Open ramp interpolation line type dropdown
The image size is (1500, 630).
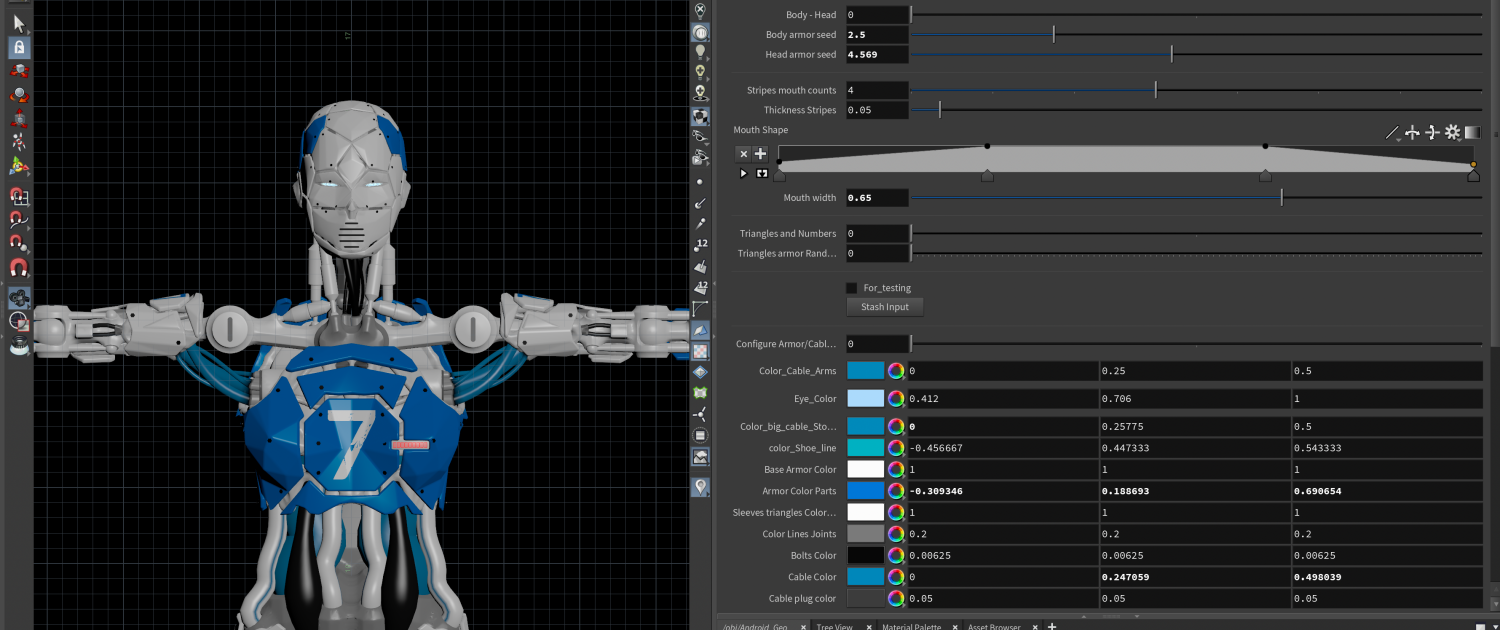coord(1392,132)
